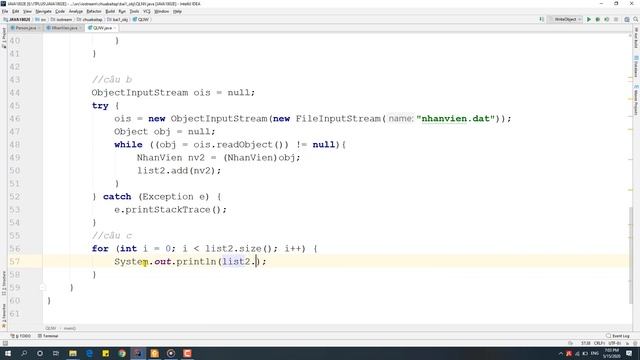Toggle tool window bars icon at bottom-left corner
The width and height of the screenshot is (640, 360).
(x=5, y=343)
